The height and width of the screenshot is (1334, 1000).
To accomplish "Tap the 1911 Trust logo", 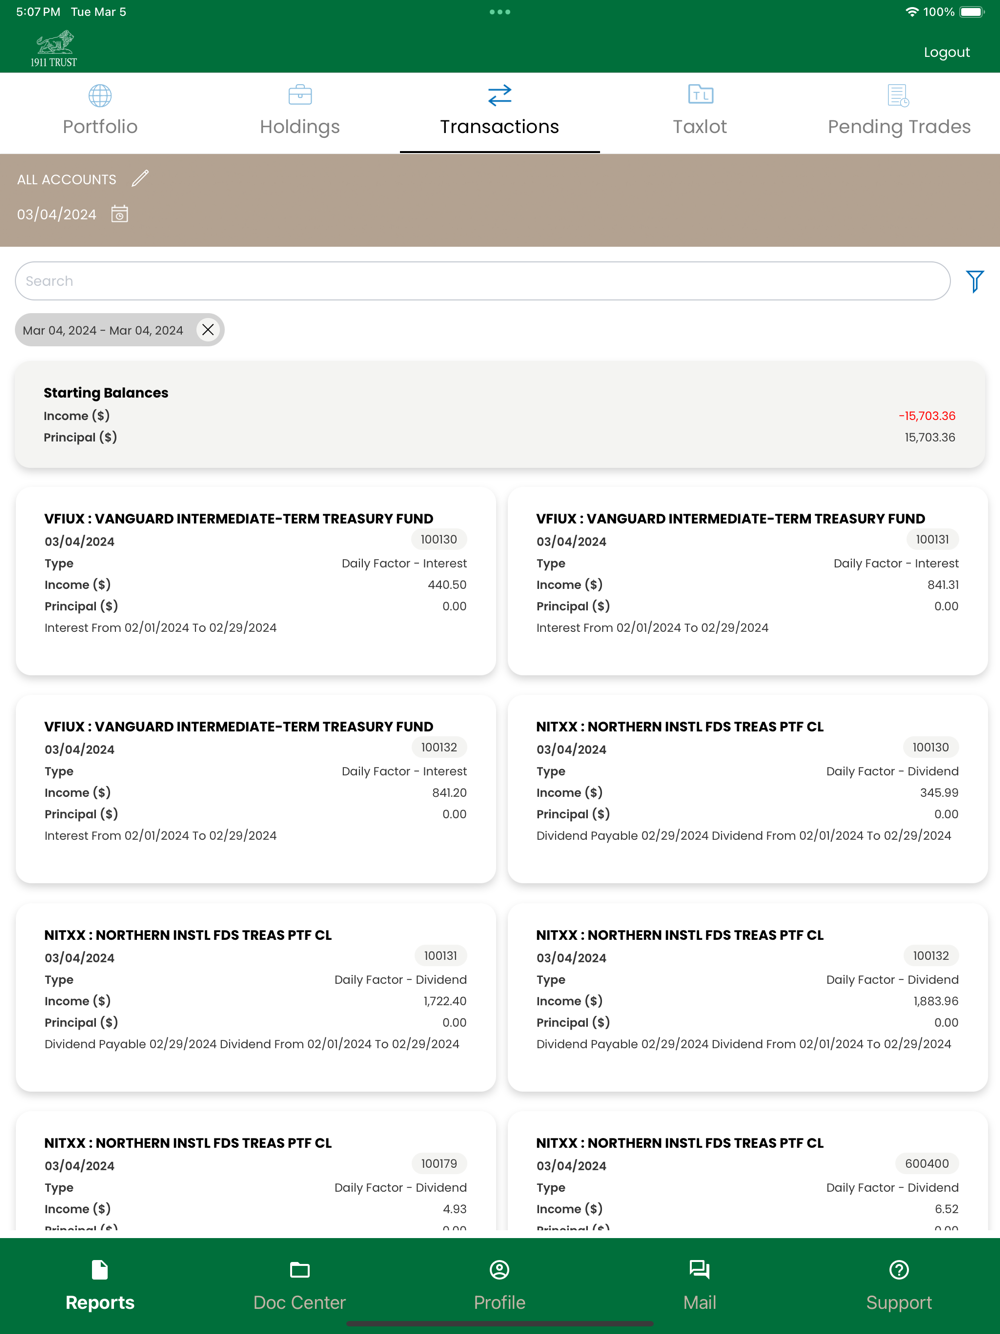I will tap(54, 49).
